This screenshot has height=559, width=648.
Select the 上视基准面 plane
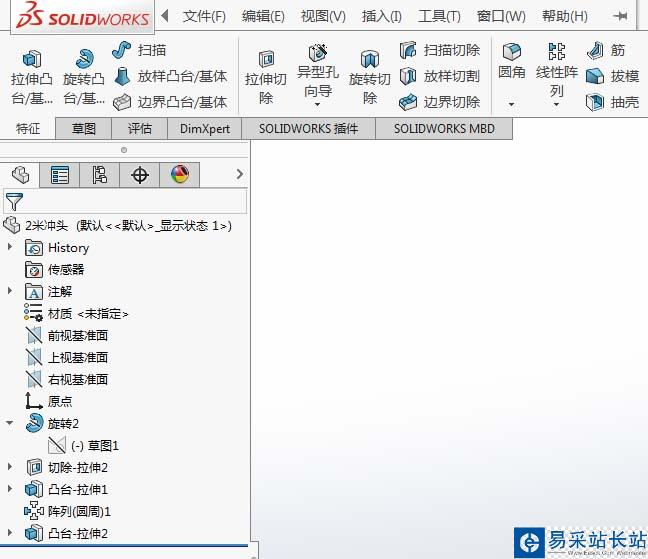pyautogui.click(x=67, y=357)
